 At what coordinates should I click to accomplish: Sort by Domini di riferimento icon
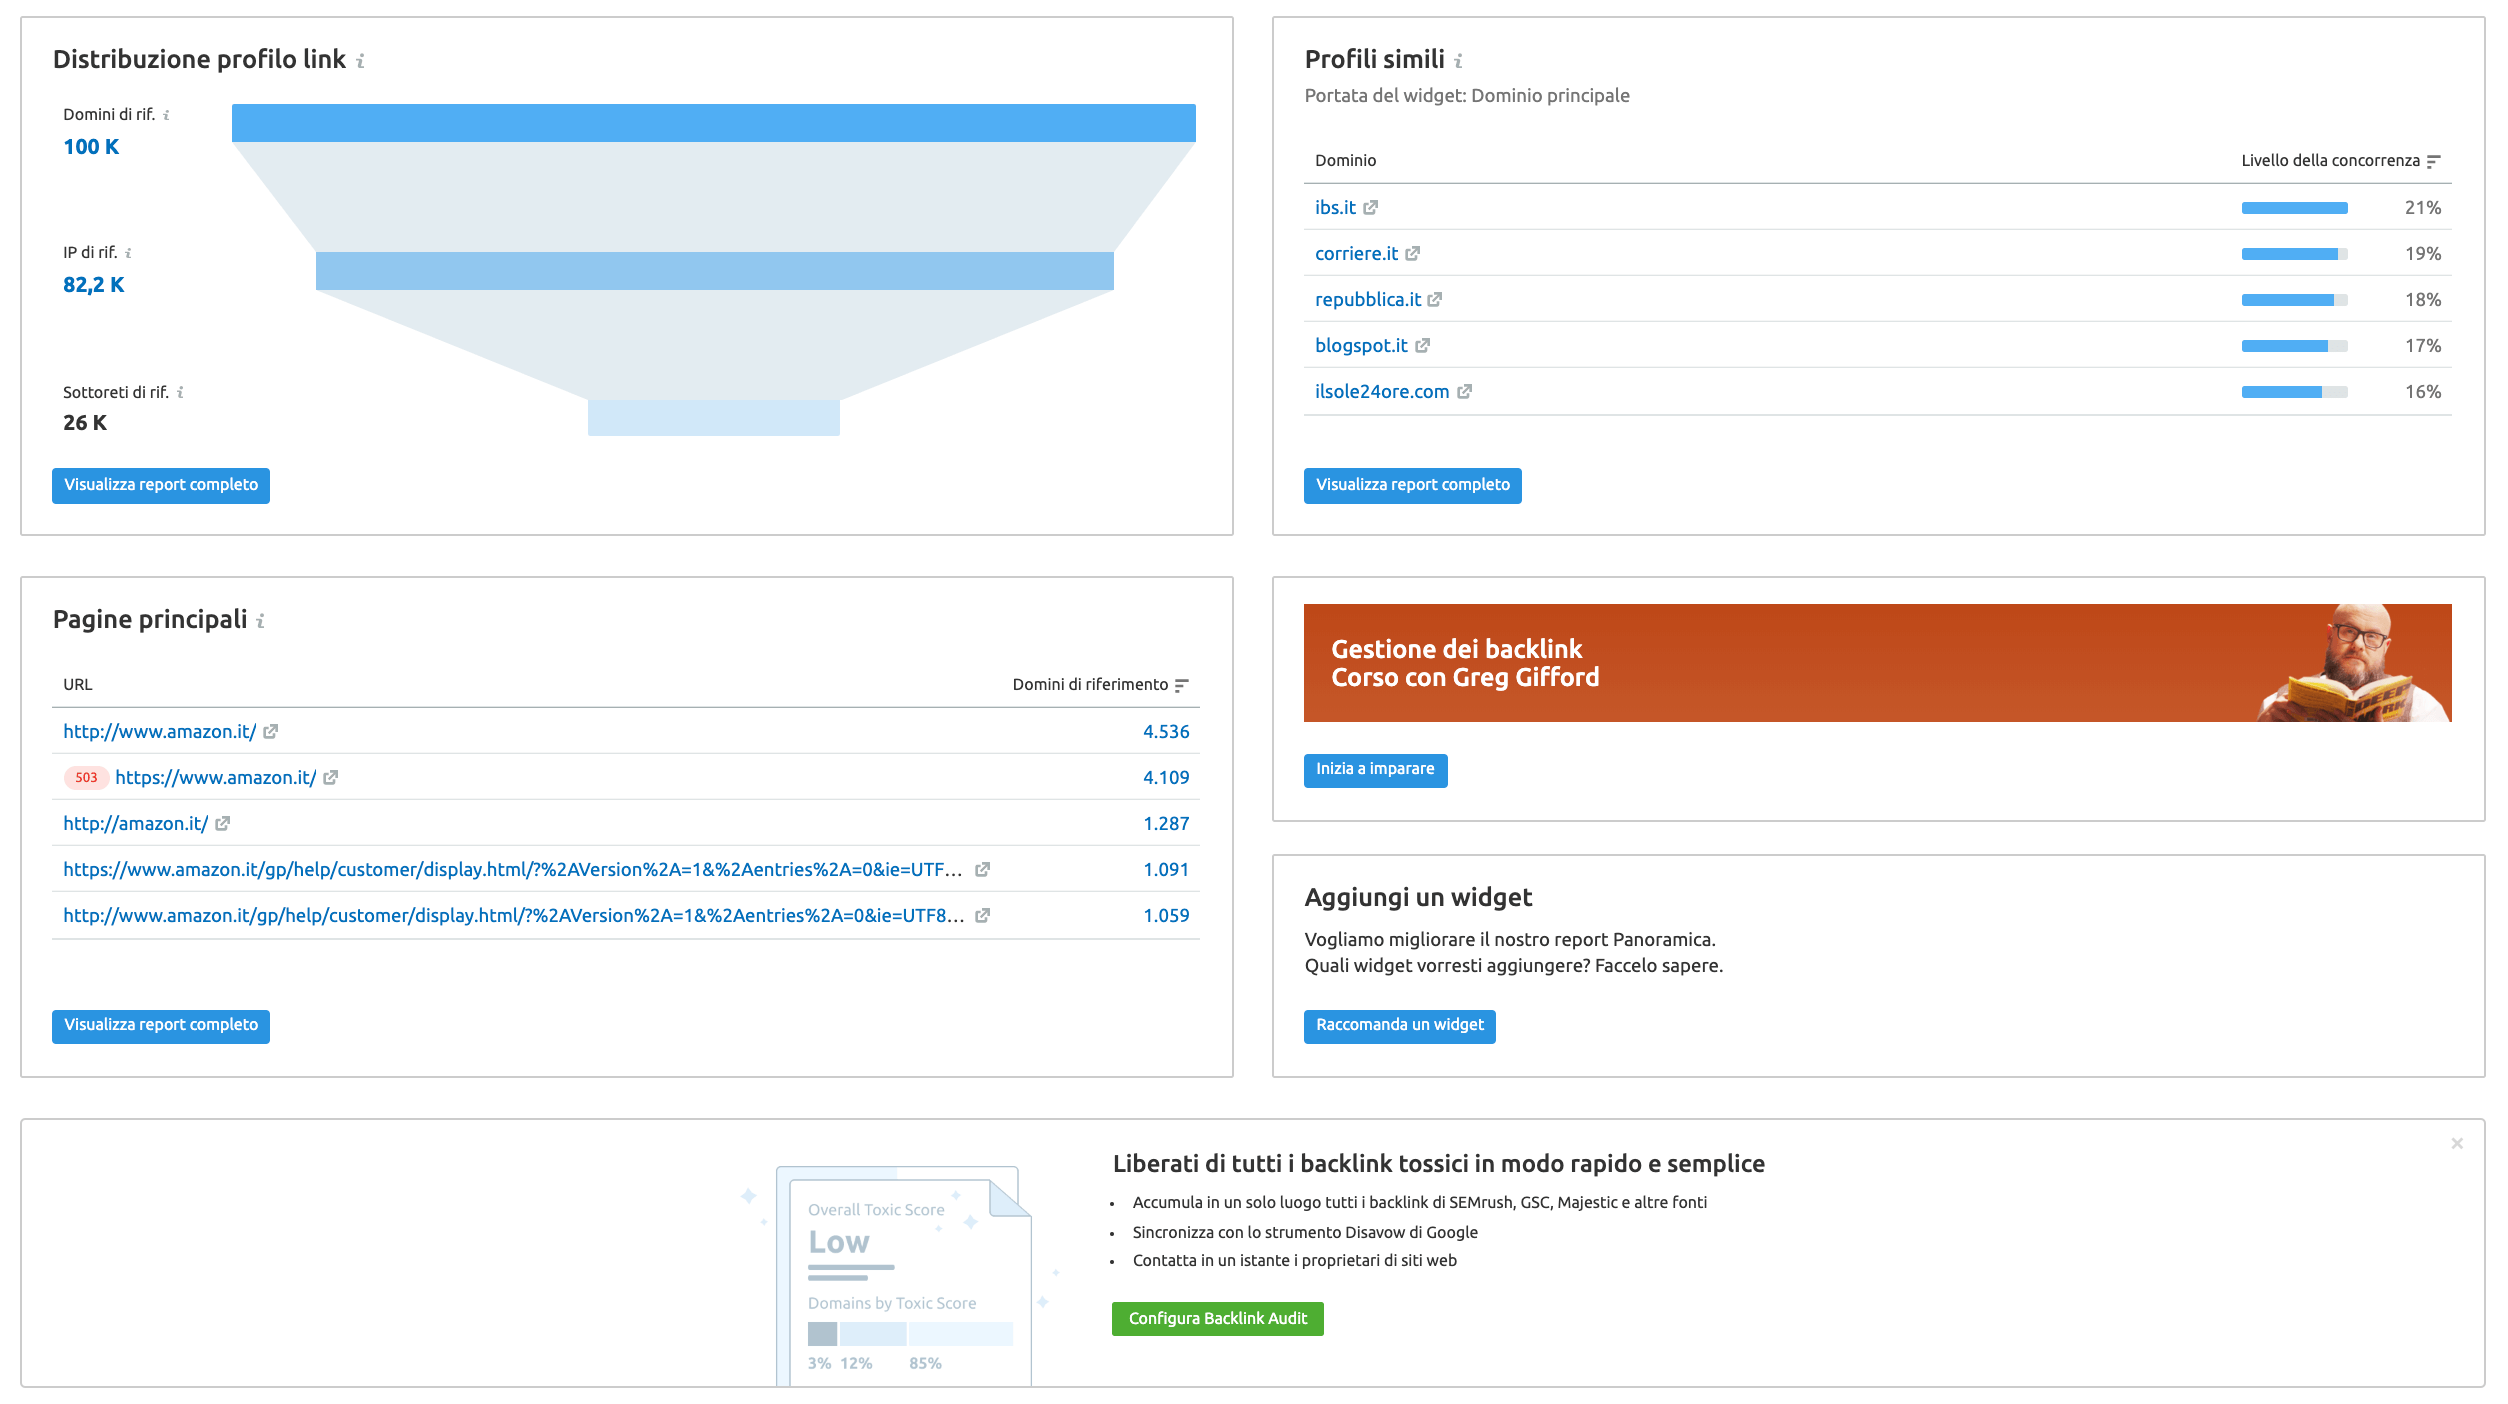[x=1182, y=685]
